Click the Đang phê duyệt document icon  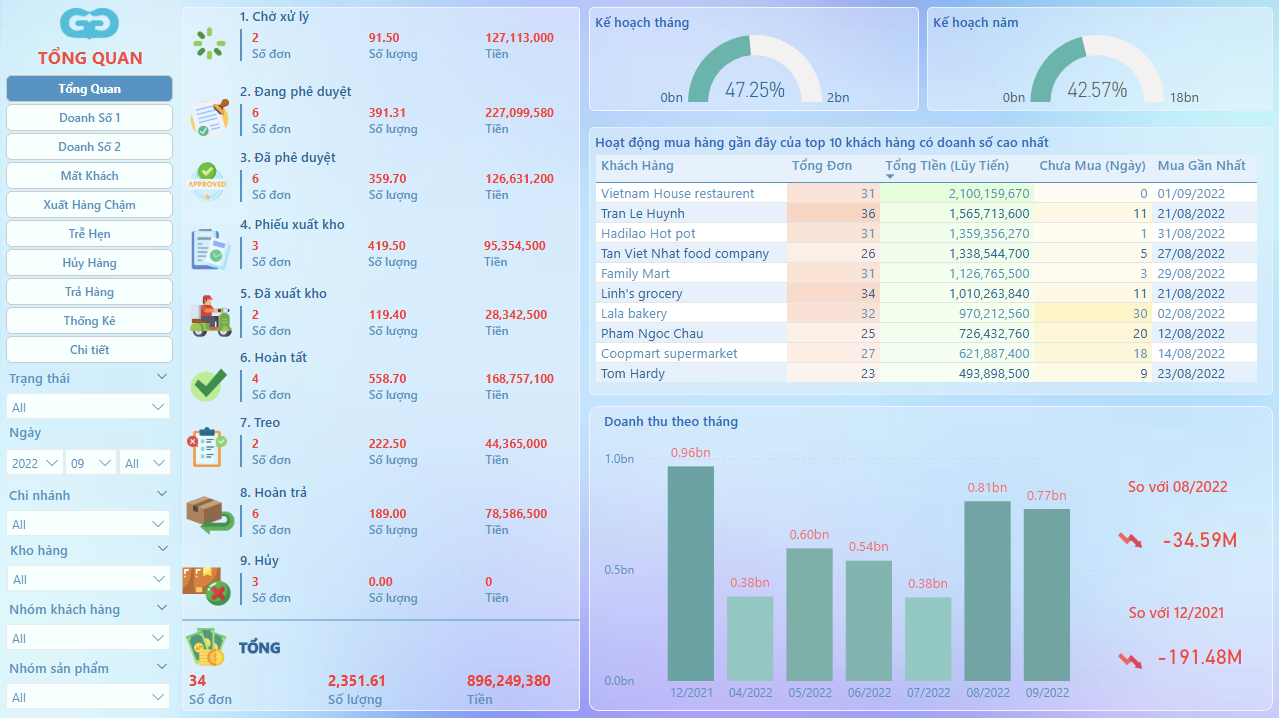pos(210,117)
